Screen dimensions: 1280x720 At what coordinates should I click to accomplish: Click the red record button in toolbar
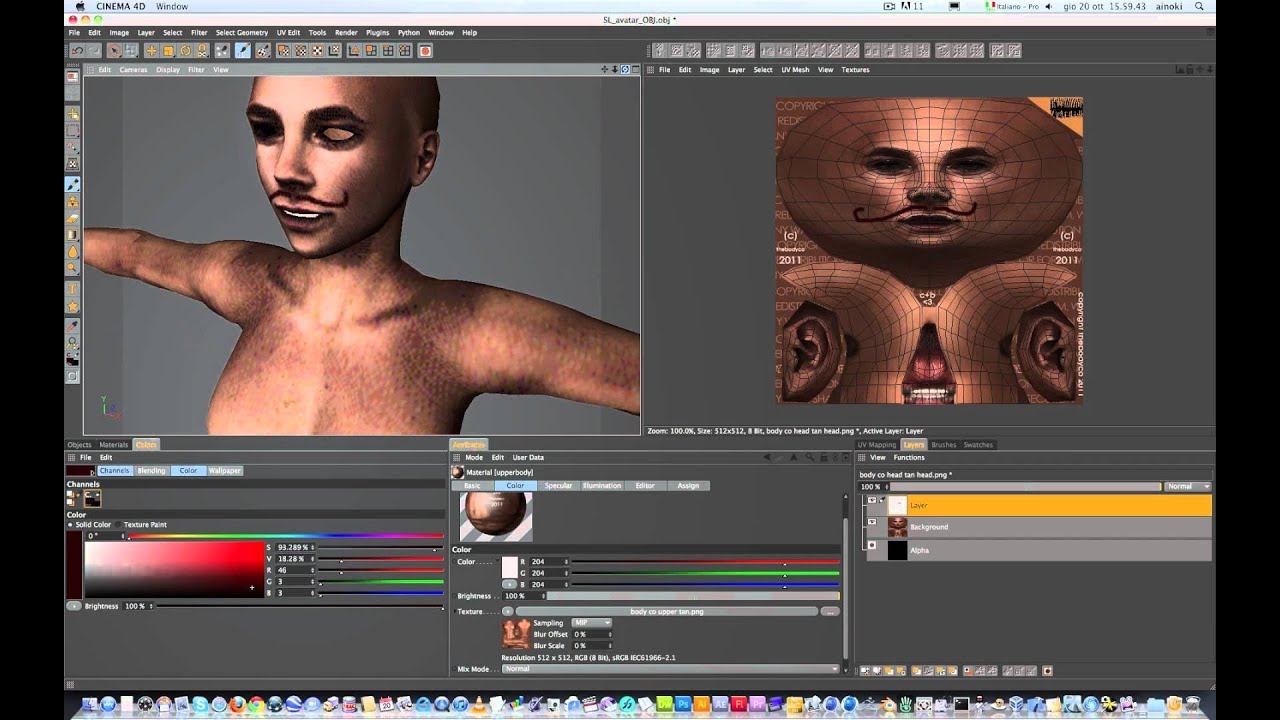[x=425, y=50]
